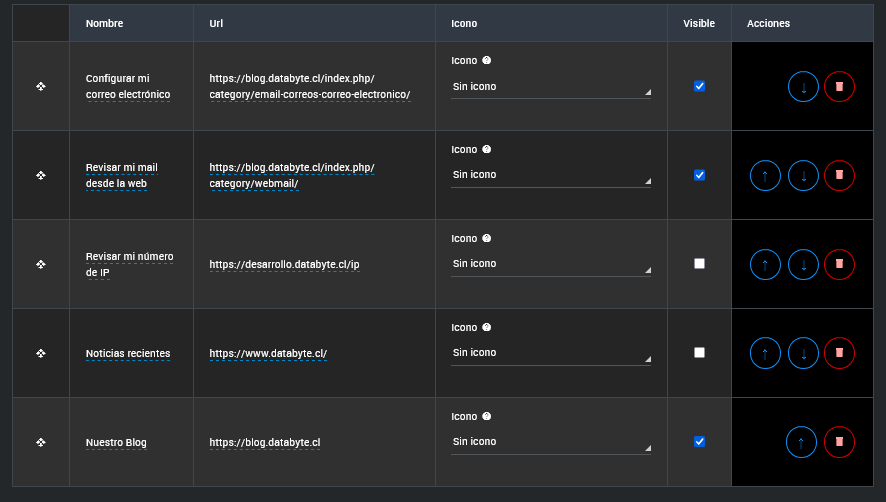
Task: Click the 'Url' column header
Action: pyautogui.click(x=216, y=23)
